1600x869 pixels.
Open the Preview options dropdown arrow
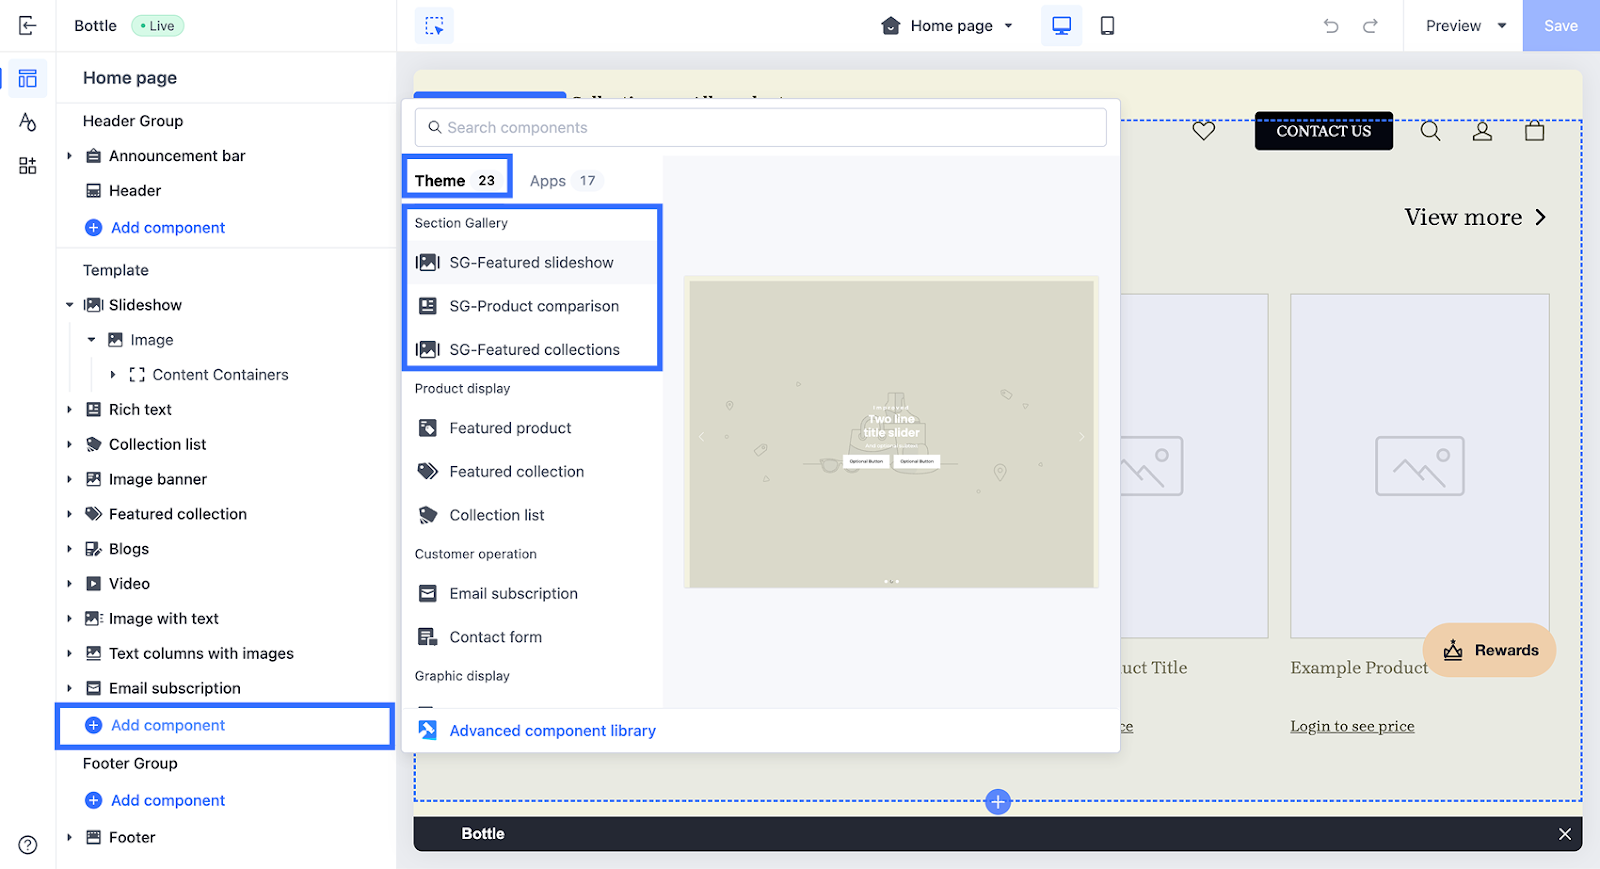point(1502,26)
